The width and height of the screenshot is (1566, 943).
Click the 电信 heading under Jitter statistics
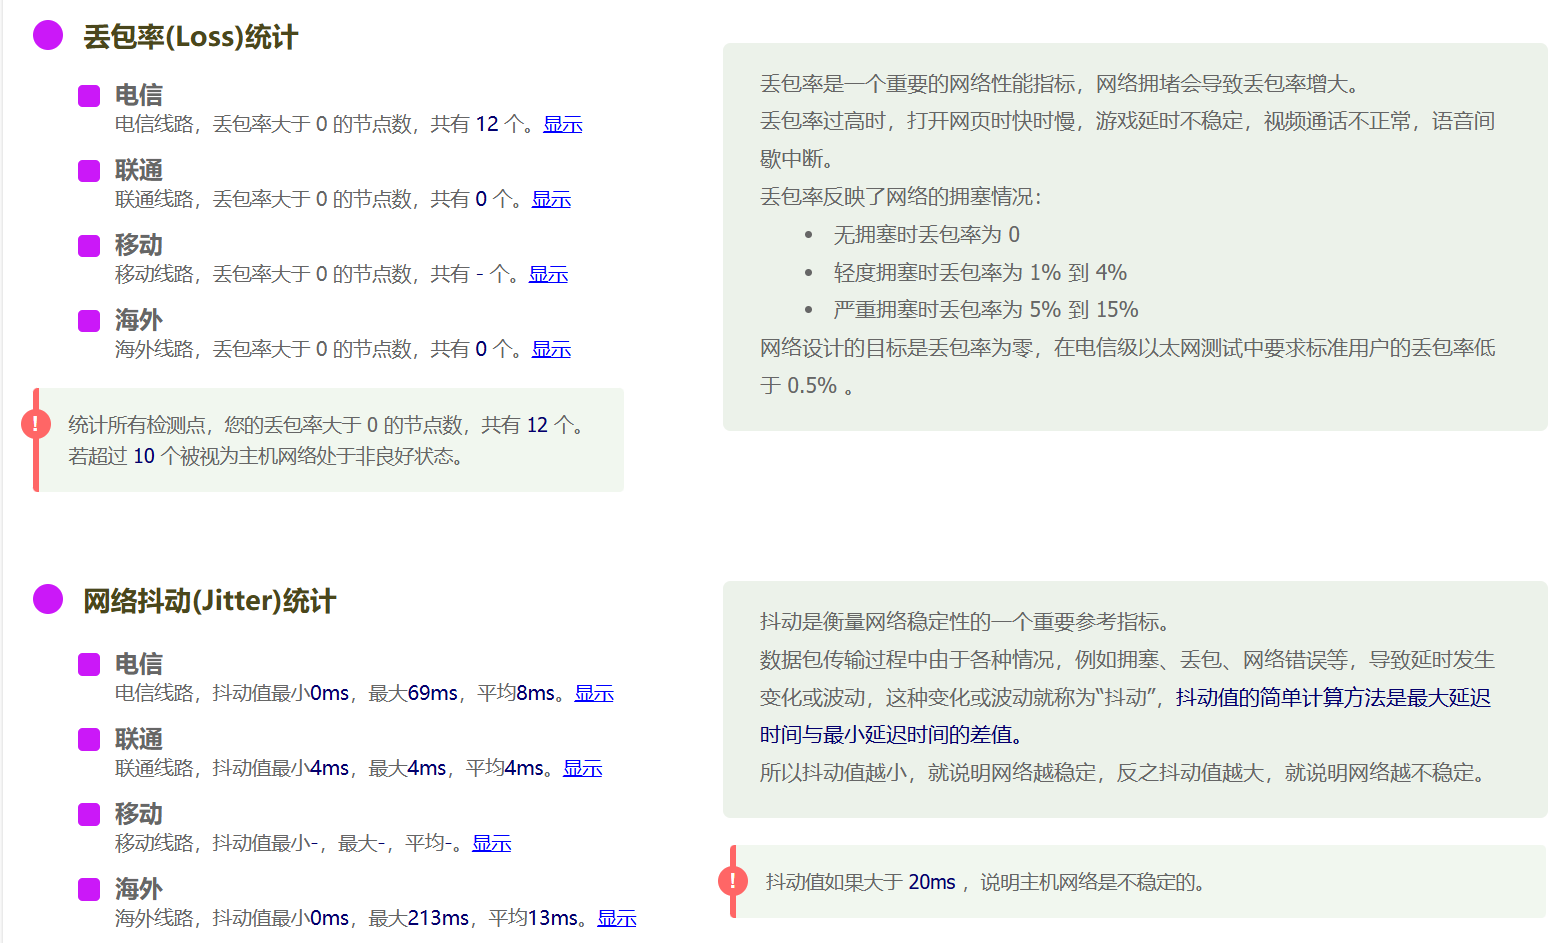[138, 664]
